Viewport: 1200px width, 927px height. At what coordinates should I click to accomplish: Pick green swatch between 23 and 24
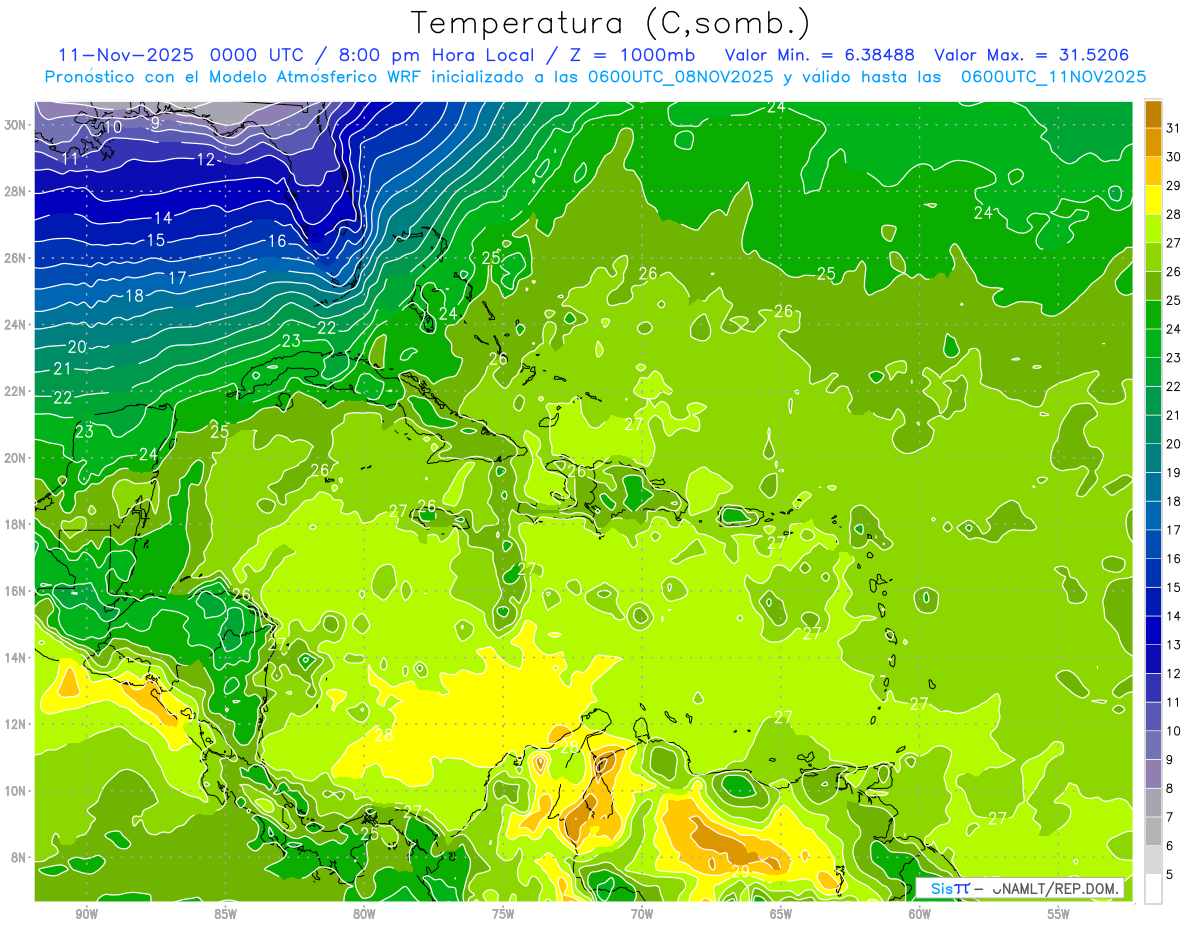click(x=1153, y=343)
